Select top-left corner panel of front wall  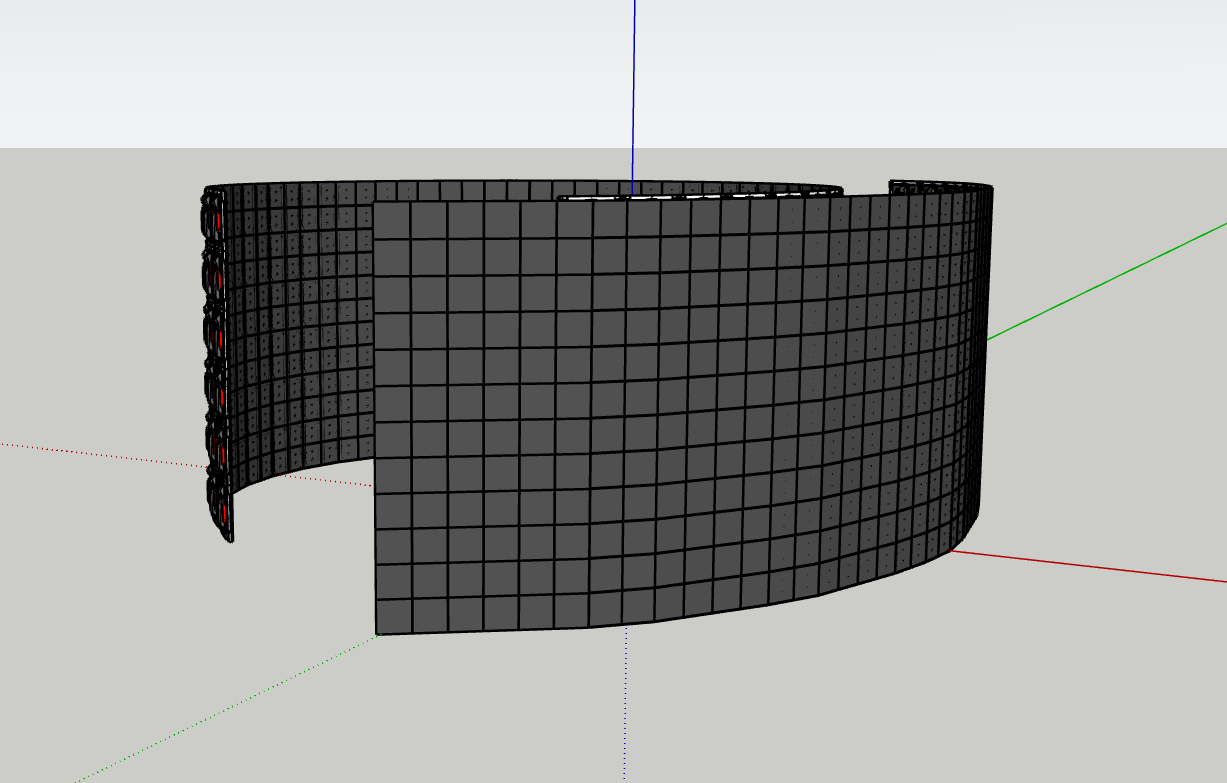pyautogui.click(x=392, y=221)
